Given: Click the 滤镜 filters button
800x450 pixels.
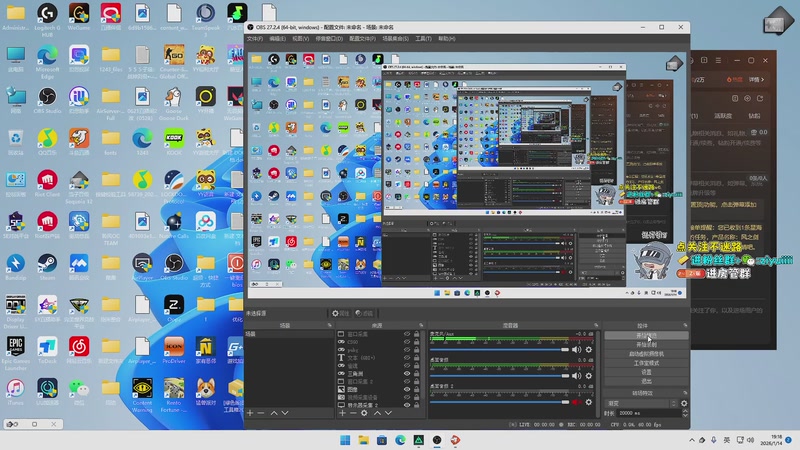Looking at the screenshot, I should tap(366, 313).
